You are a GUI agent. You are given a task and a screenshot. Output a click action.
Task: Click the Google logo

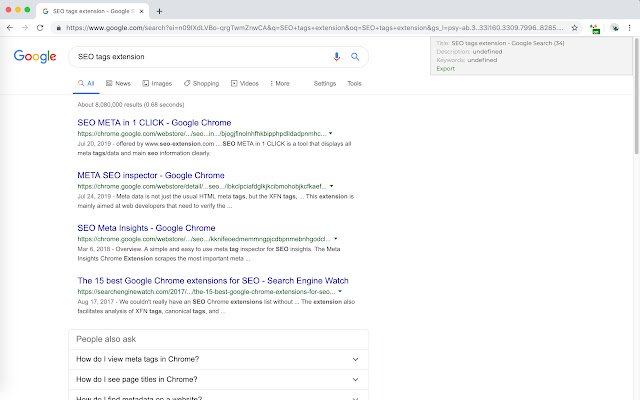click(x=35, y=56)
